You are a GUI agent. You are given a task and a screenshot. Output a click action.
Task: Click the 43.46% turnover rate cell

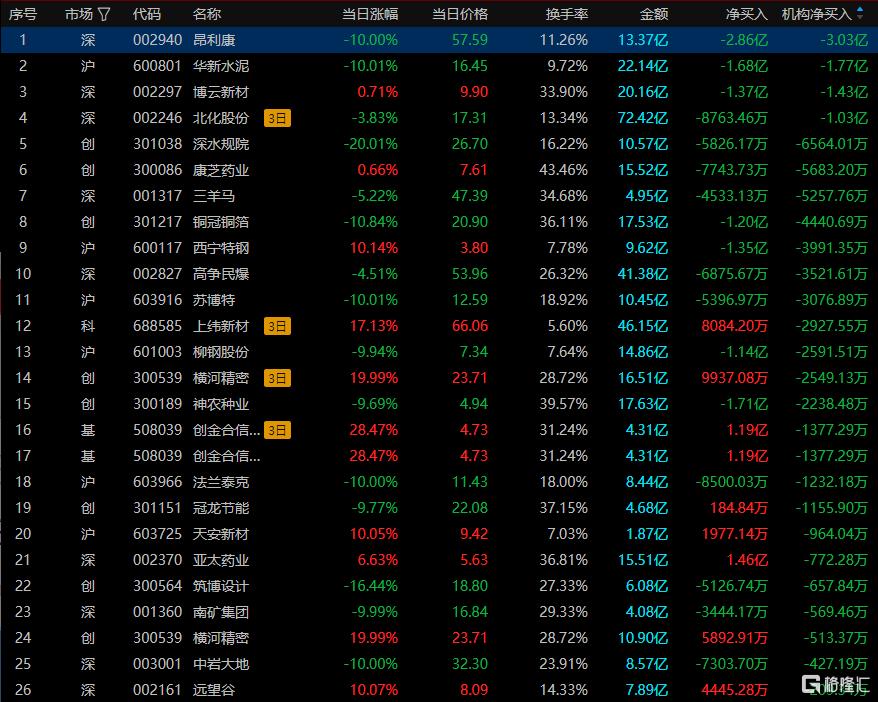tap(564, 170)
